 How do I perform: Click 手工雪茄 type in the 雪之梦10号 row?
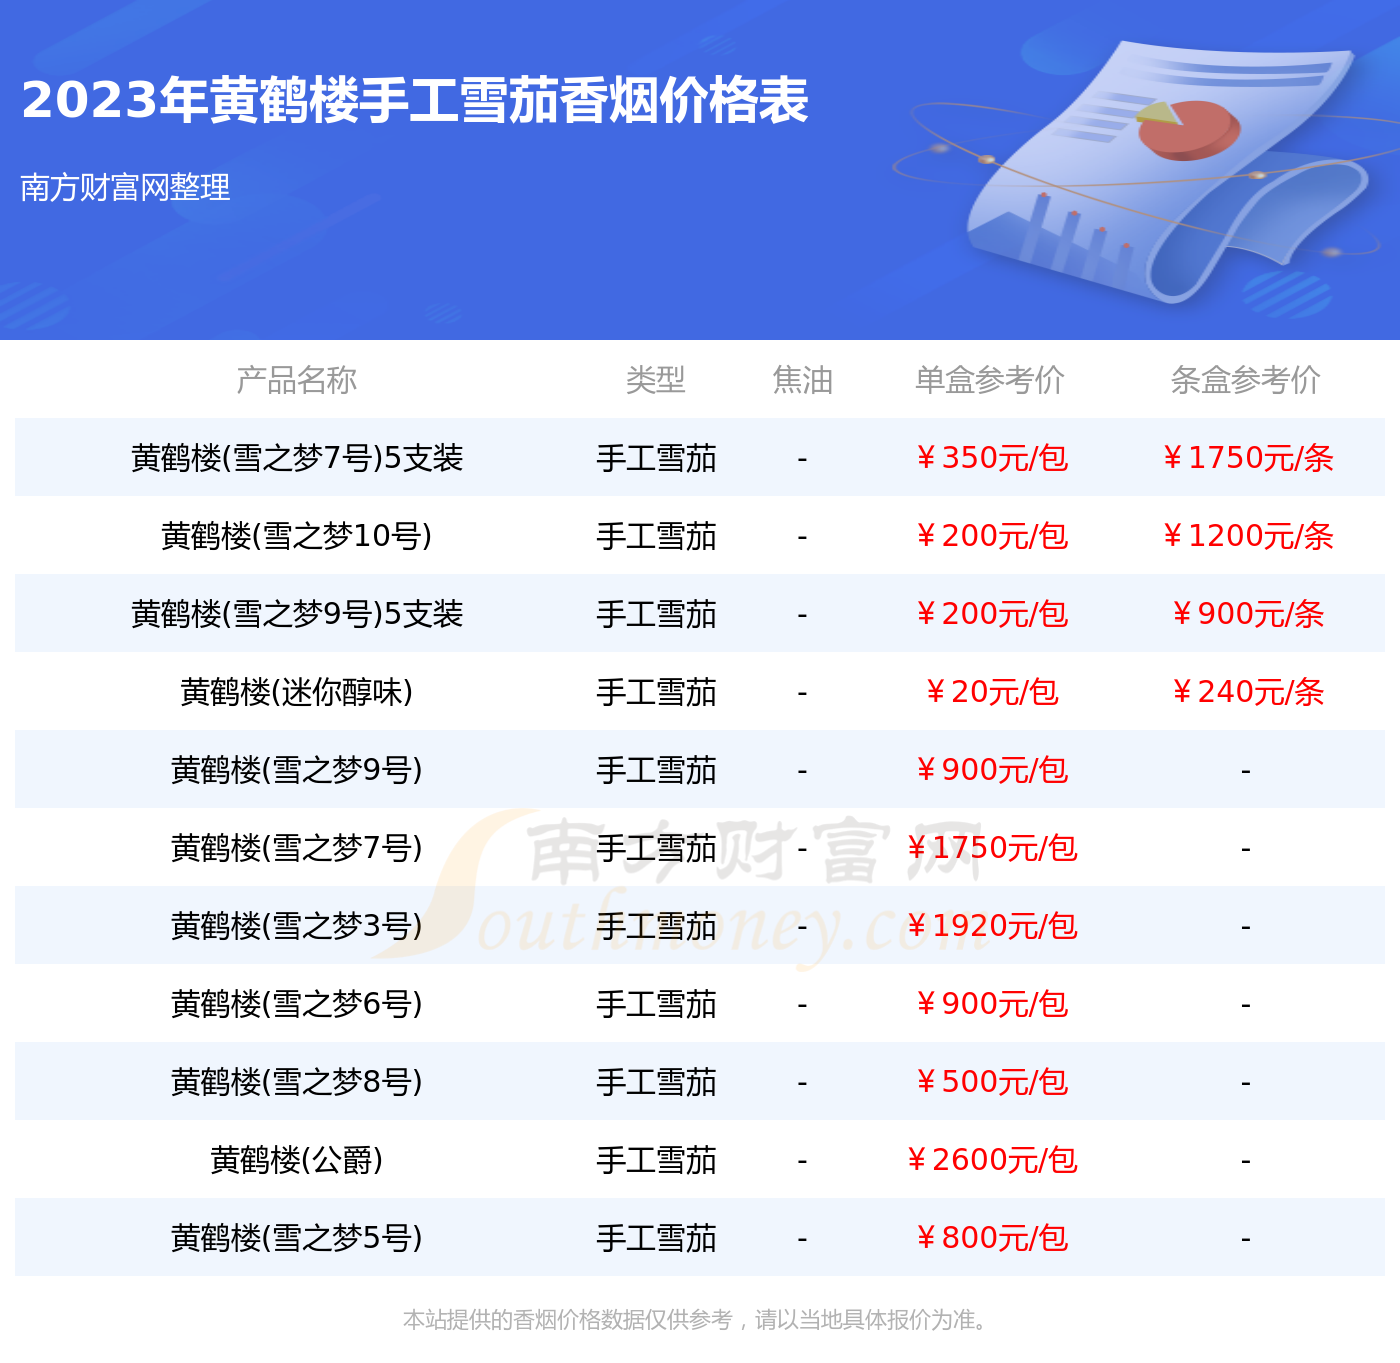pos(656,536)
